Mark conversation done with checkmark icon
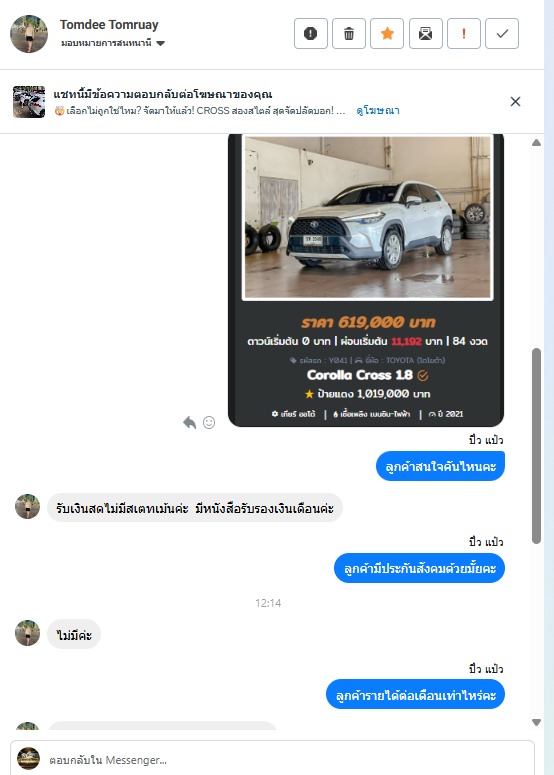Viewport: 554px width, 775px height. tap(502, 34)
